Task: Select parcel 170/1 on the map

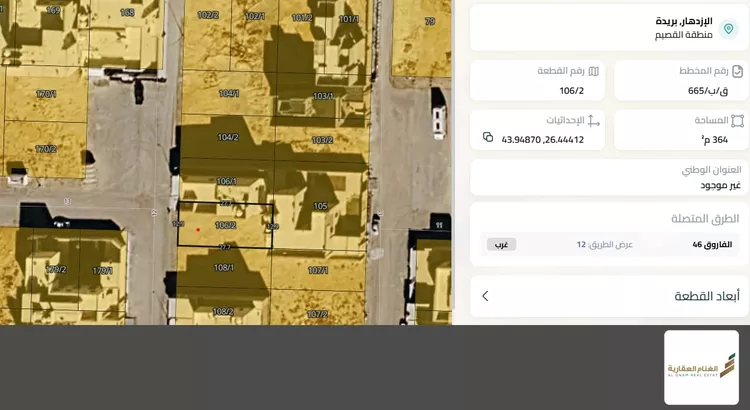Action: (x=46, y=94)
